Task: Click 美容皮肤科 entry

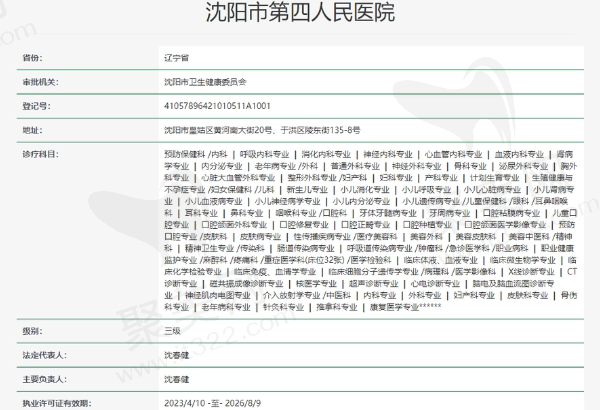Action: (476, 237)
